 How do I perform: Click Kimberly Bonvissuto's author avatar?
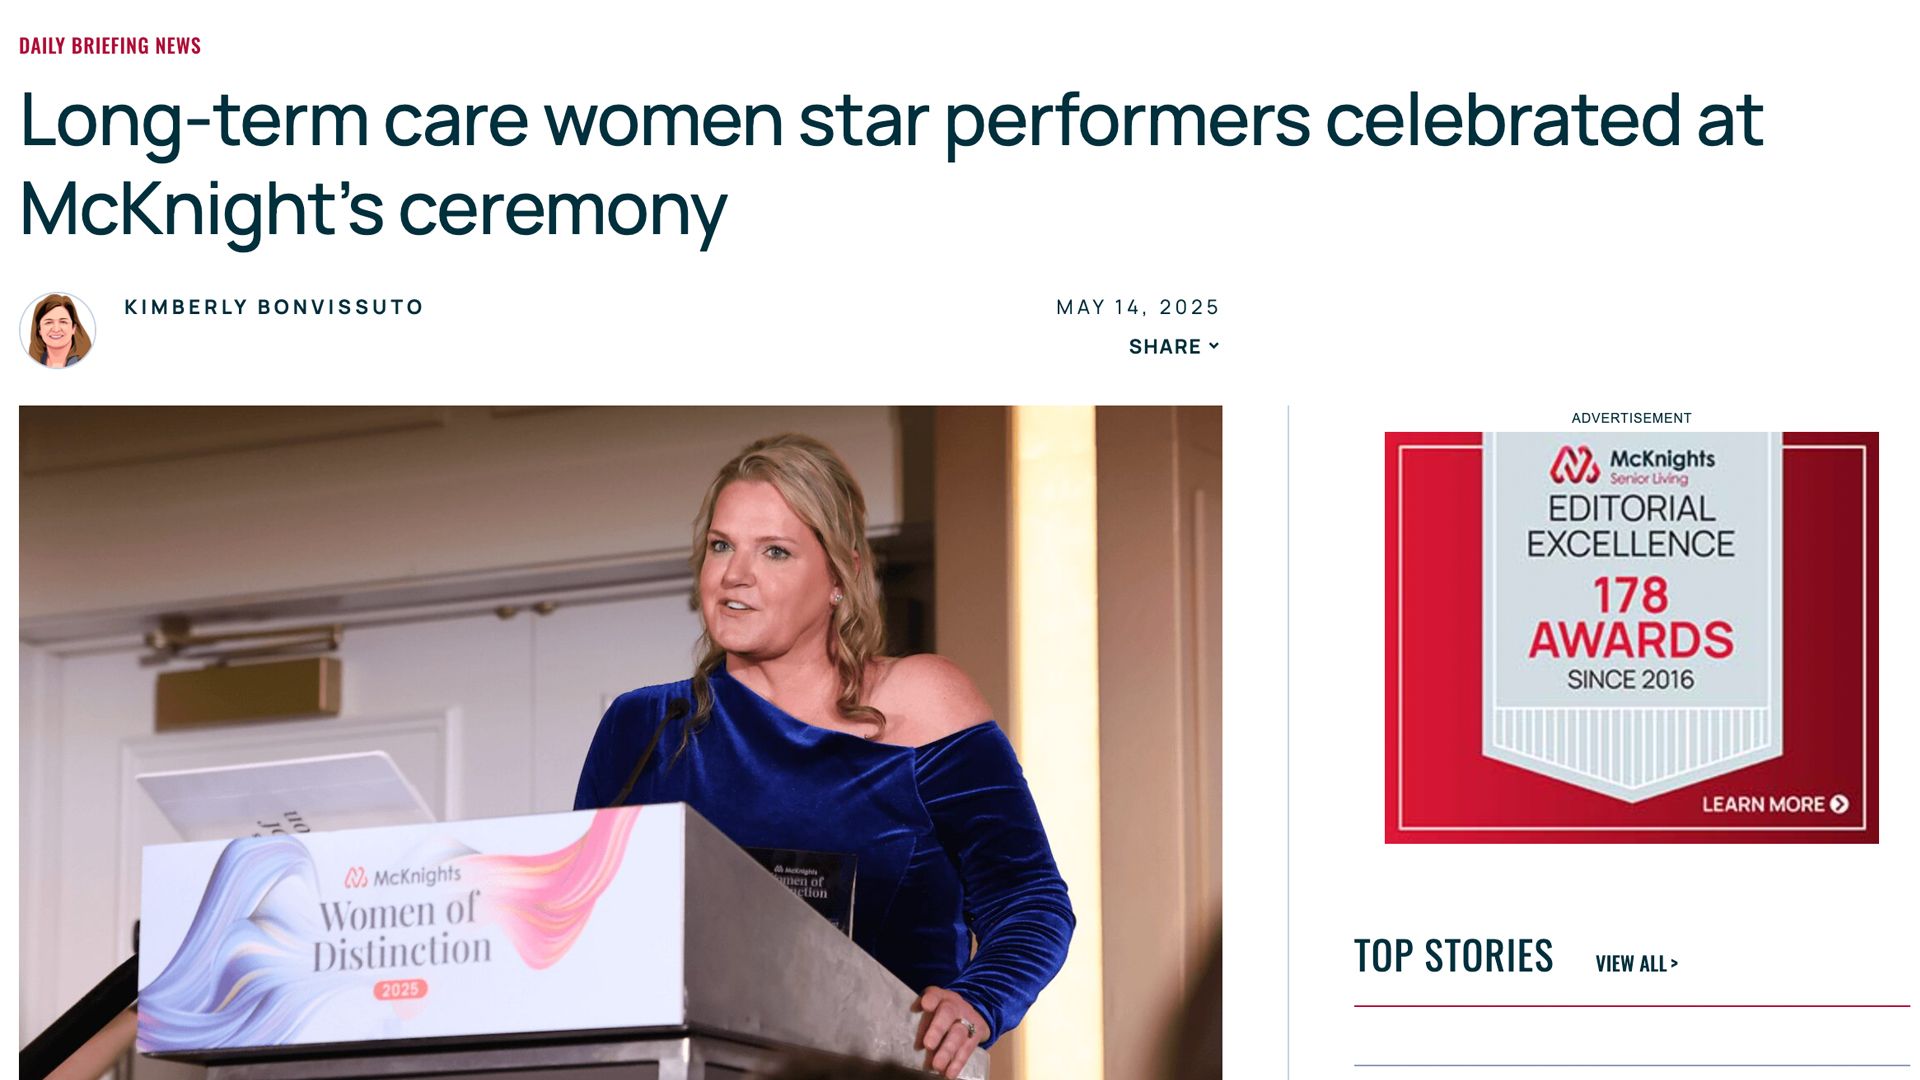[57, 330]
